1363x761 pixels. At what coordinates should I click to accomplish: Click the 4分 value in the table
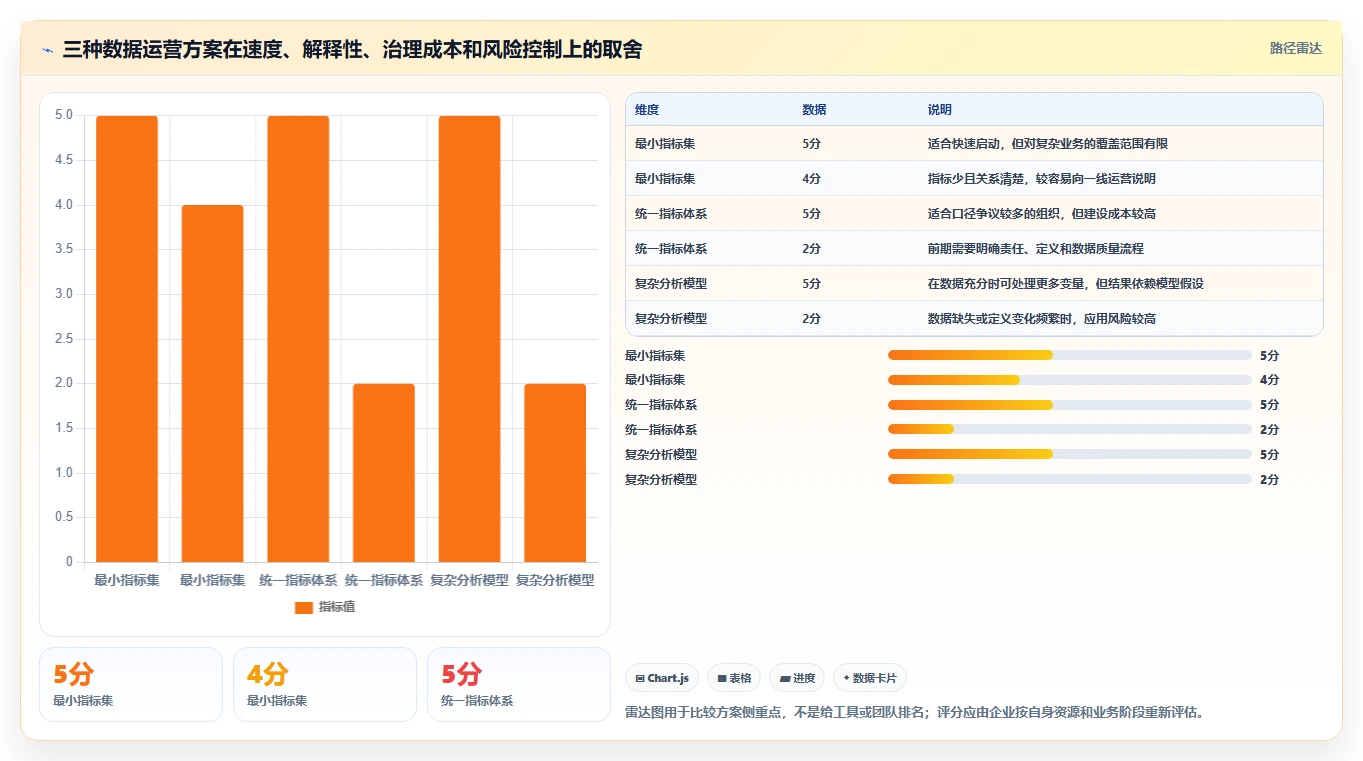tap(811, 179)
